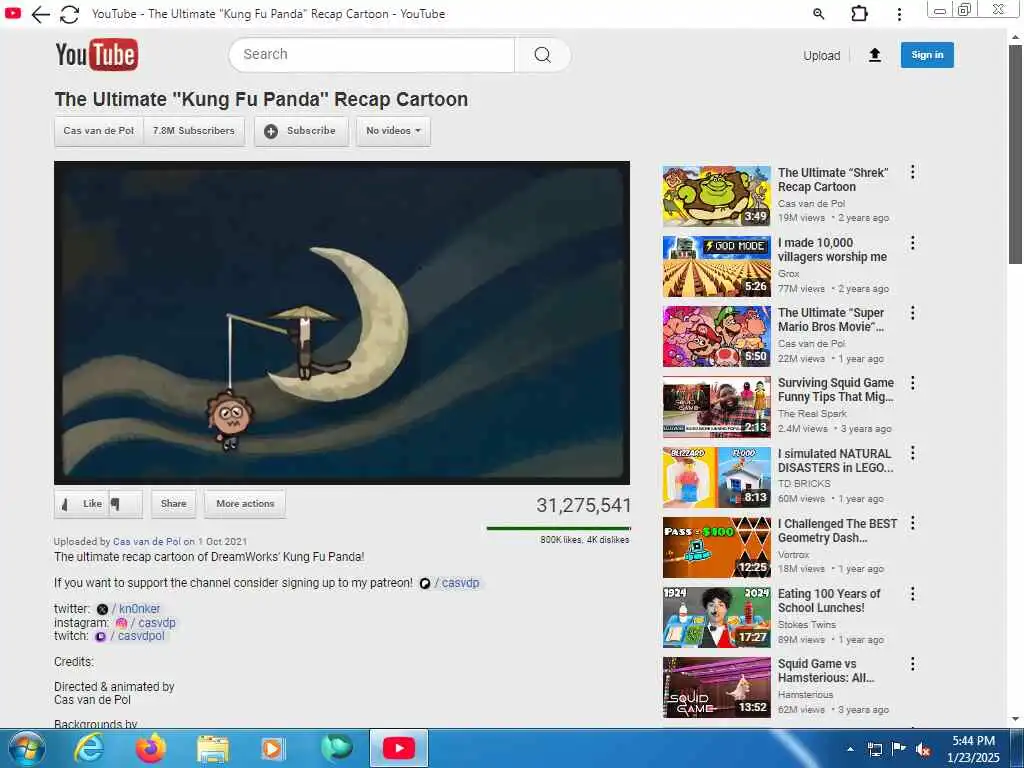Click the YouTube taskbar app button
Viewport: 1024px width, 768px height.
(x=399, y=748)
